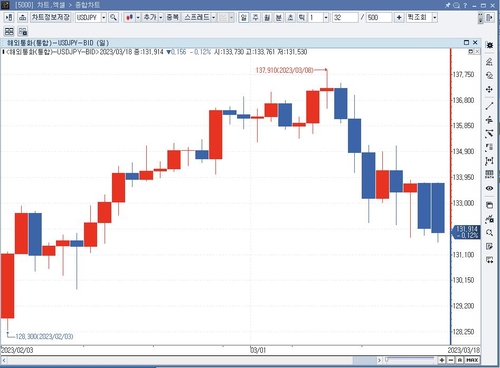Maximize the inner chart pane

(466, 42)
